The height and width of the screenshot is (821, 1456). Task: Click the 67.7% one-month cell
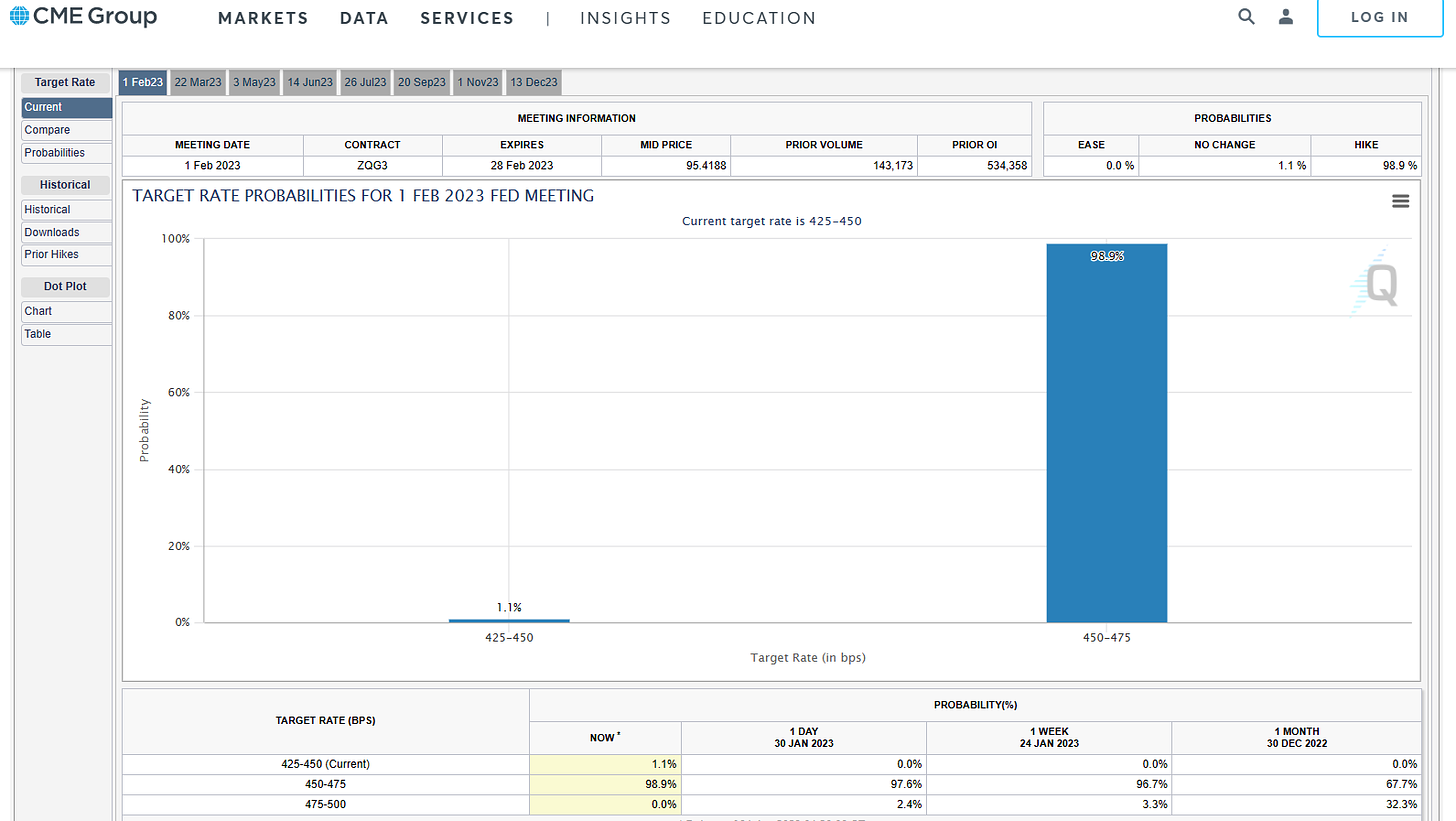coord(1296,784)
